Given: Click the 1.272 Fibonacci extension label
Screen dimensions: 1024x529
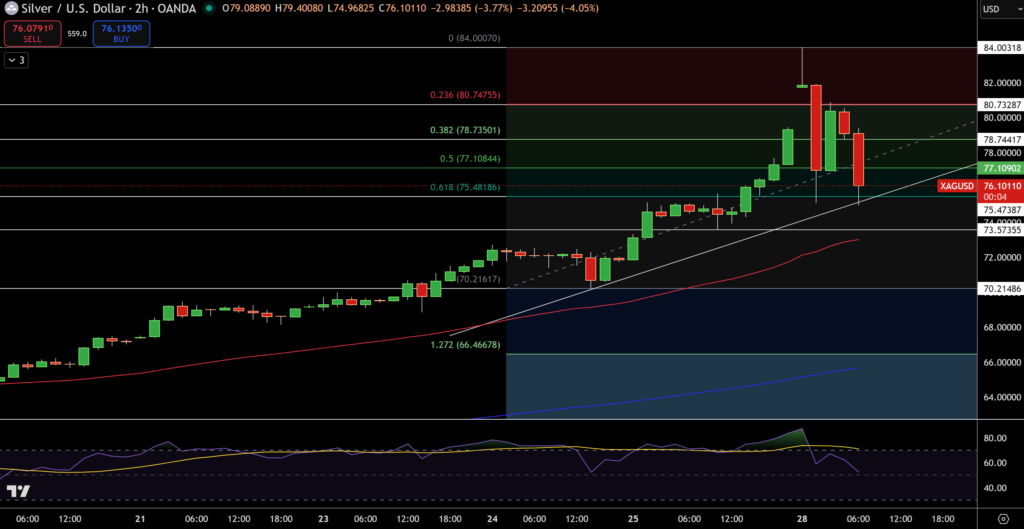Looking at the screenshot, I should click(x=464, y=345).
